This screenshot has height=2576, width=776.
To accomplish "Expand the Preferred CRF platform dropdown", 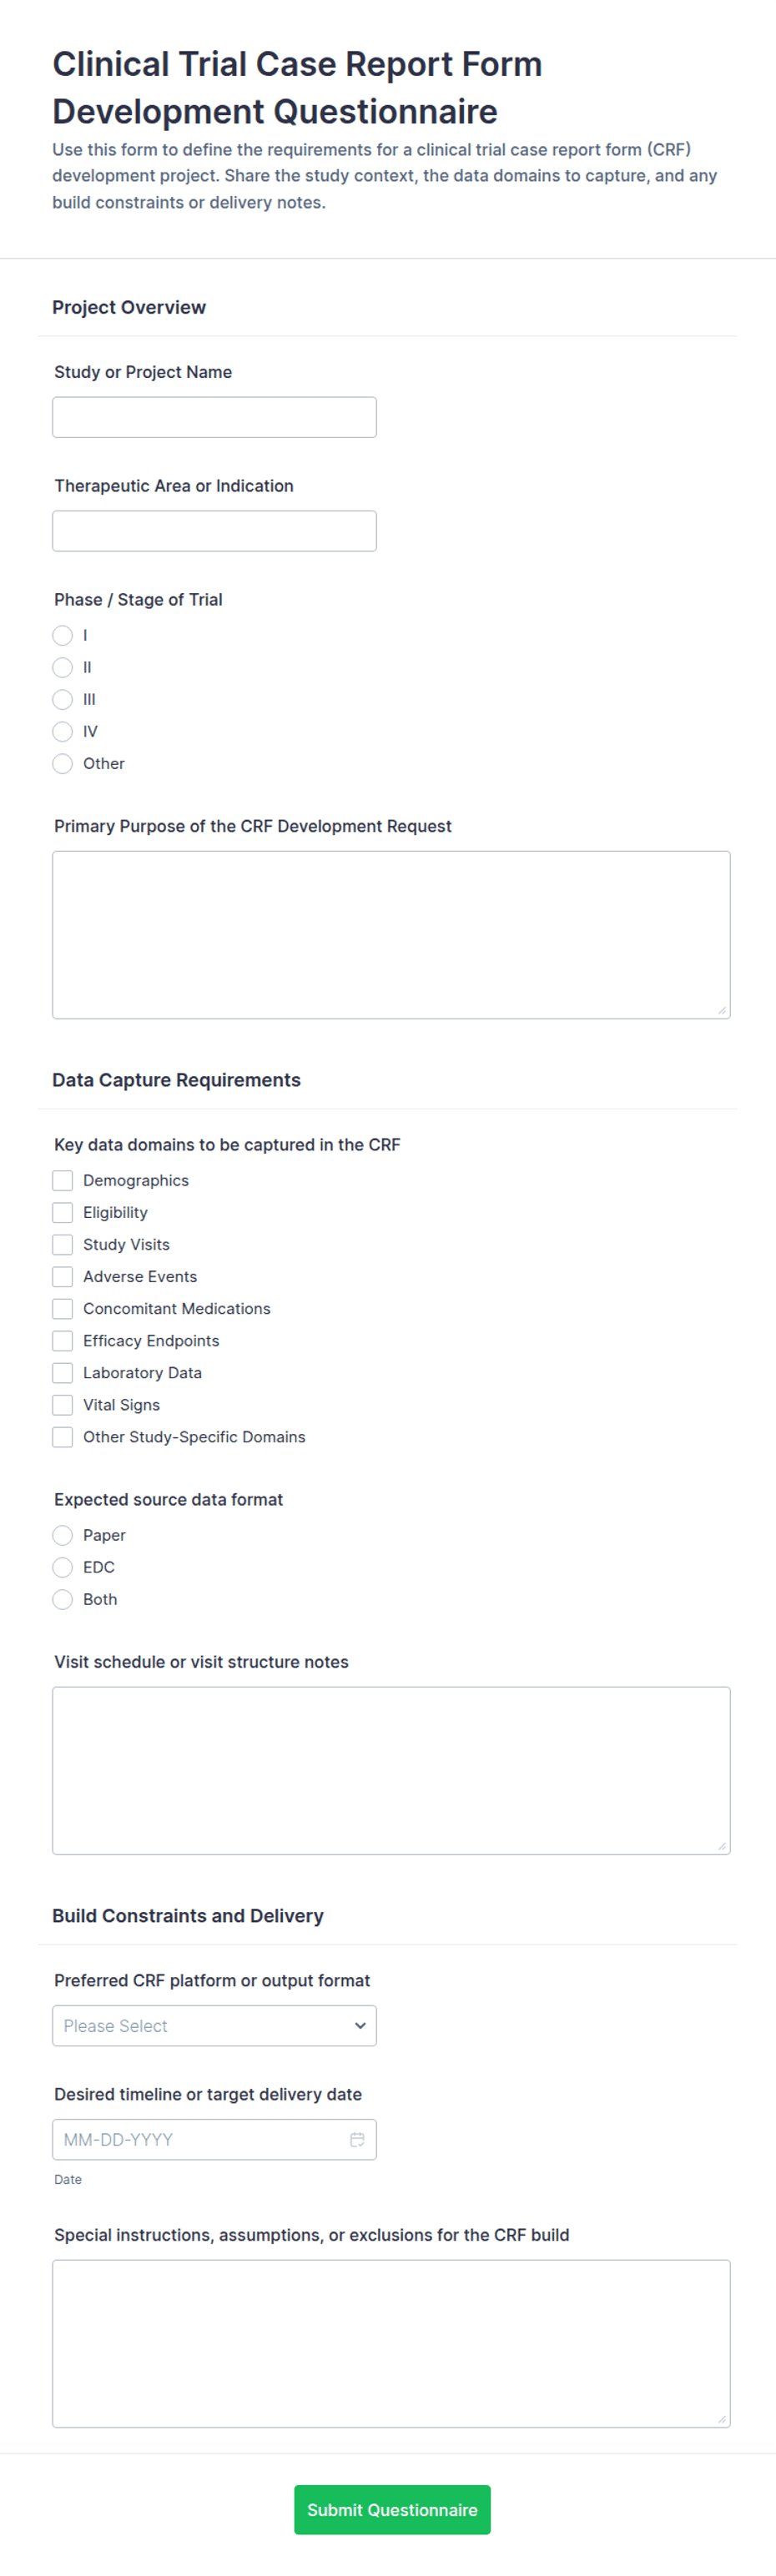I will (214, 2025).
